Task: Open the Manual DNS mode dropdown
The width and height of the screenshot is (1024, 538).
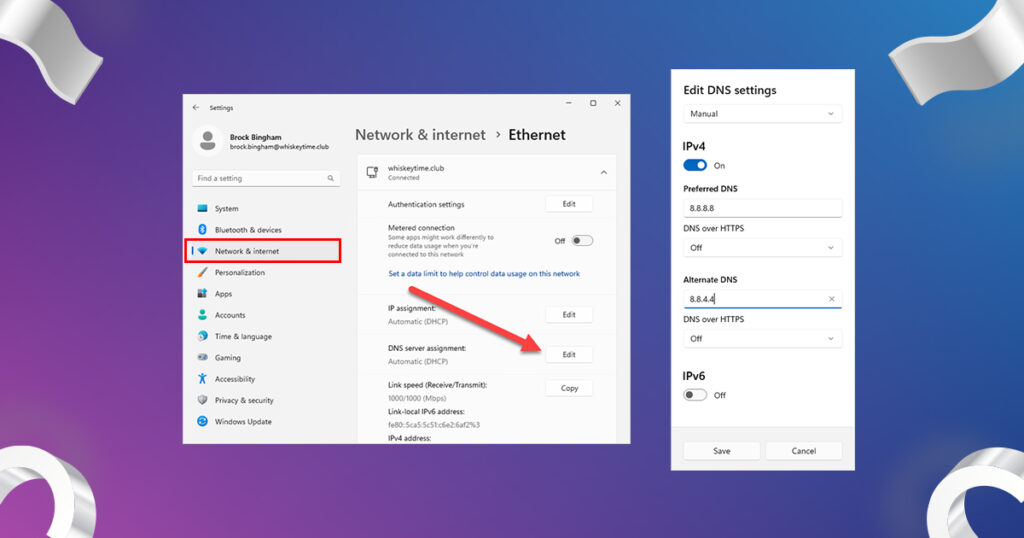Action: [x=762, y=114]
